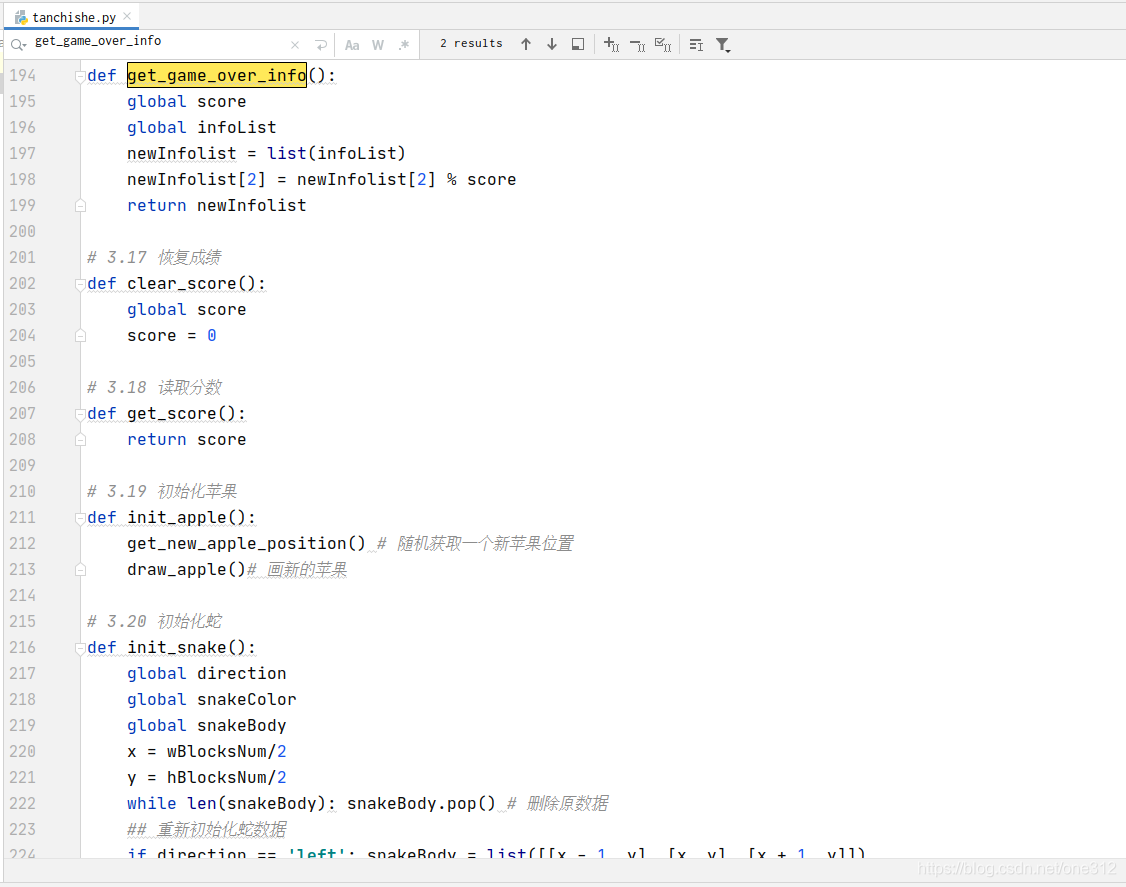Click comment '# 3.17 恢复成绩'
Screen dimensions: 1126x887
[154, 257]
